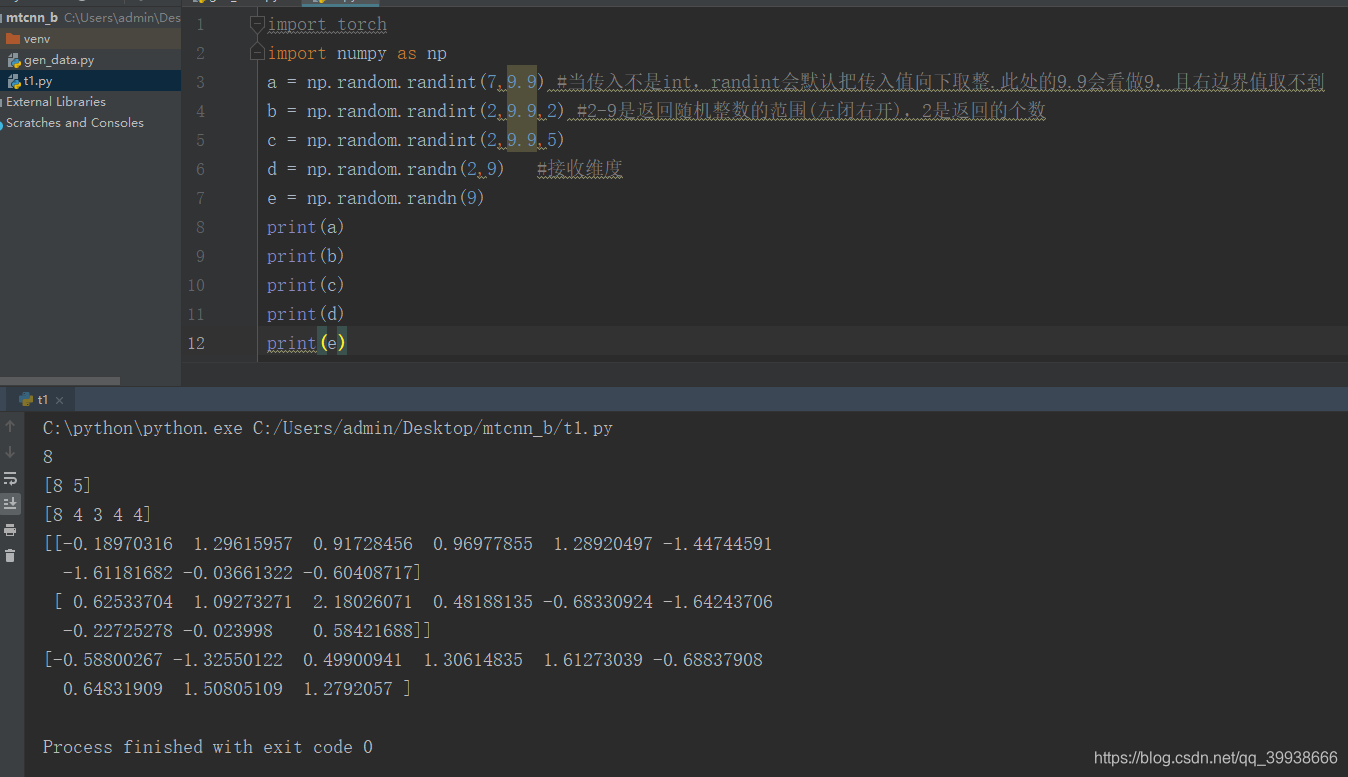Clear the console with the trash icon

(10, 555)
